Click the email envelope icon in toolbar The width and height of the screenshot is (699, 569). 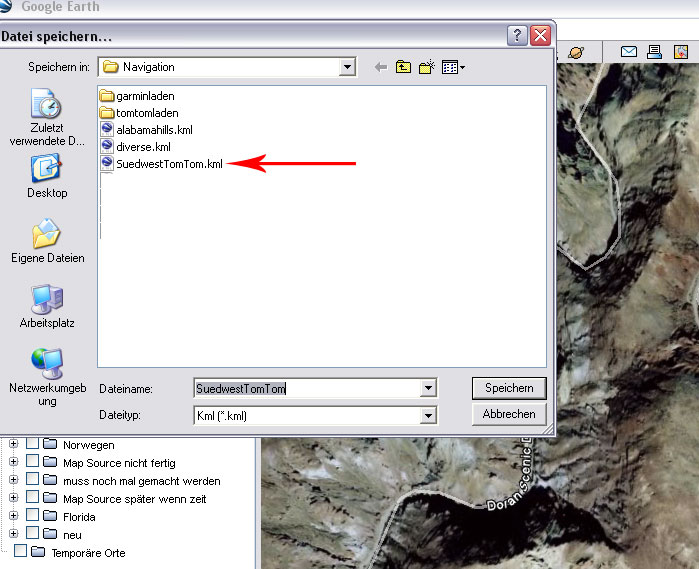(629, 52)
